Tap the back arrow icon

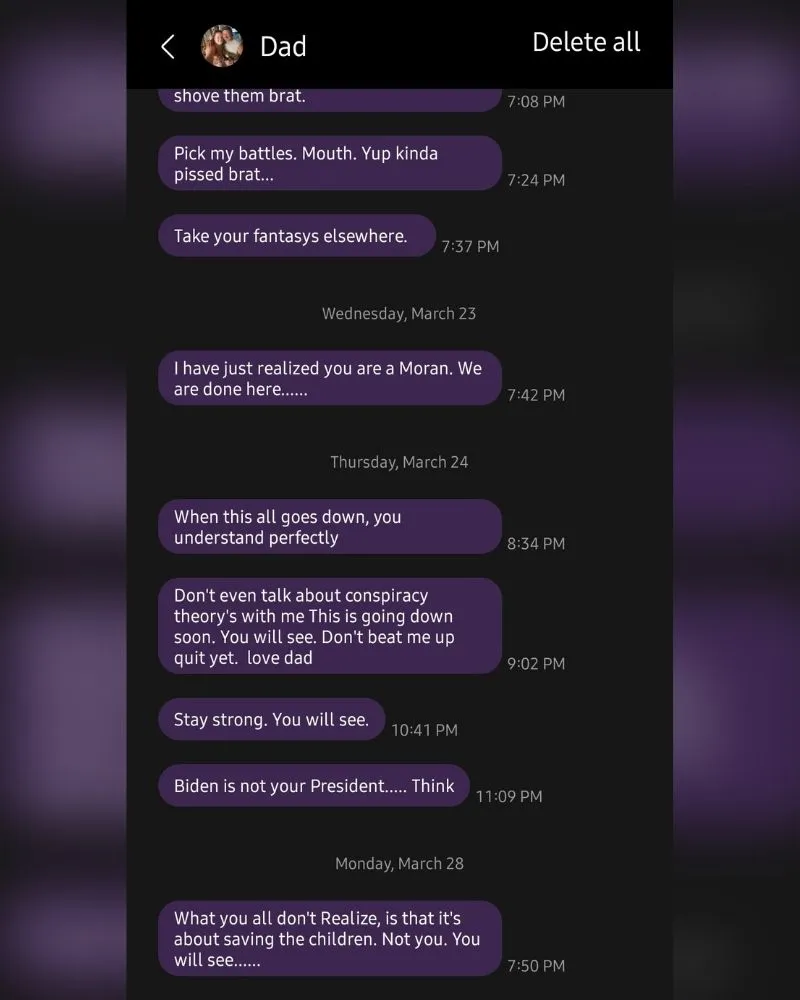pos(168,47)
